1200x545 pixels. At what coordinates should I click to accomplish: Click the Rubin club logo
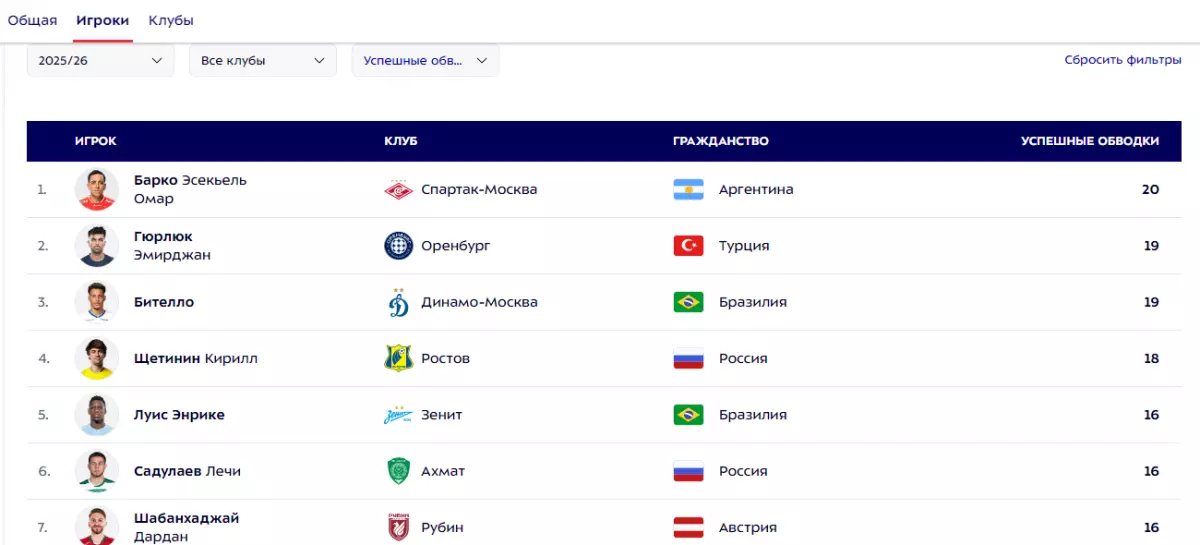pos(398,527)
